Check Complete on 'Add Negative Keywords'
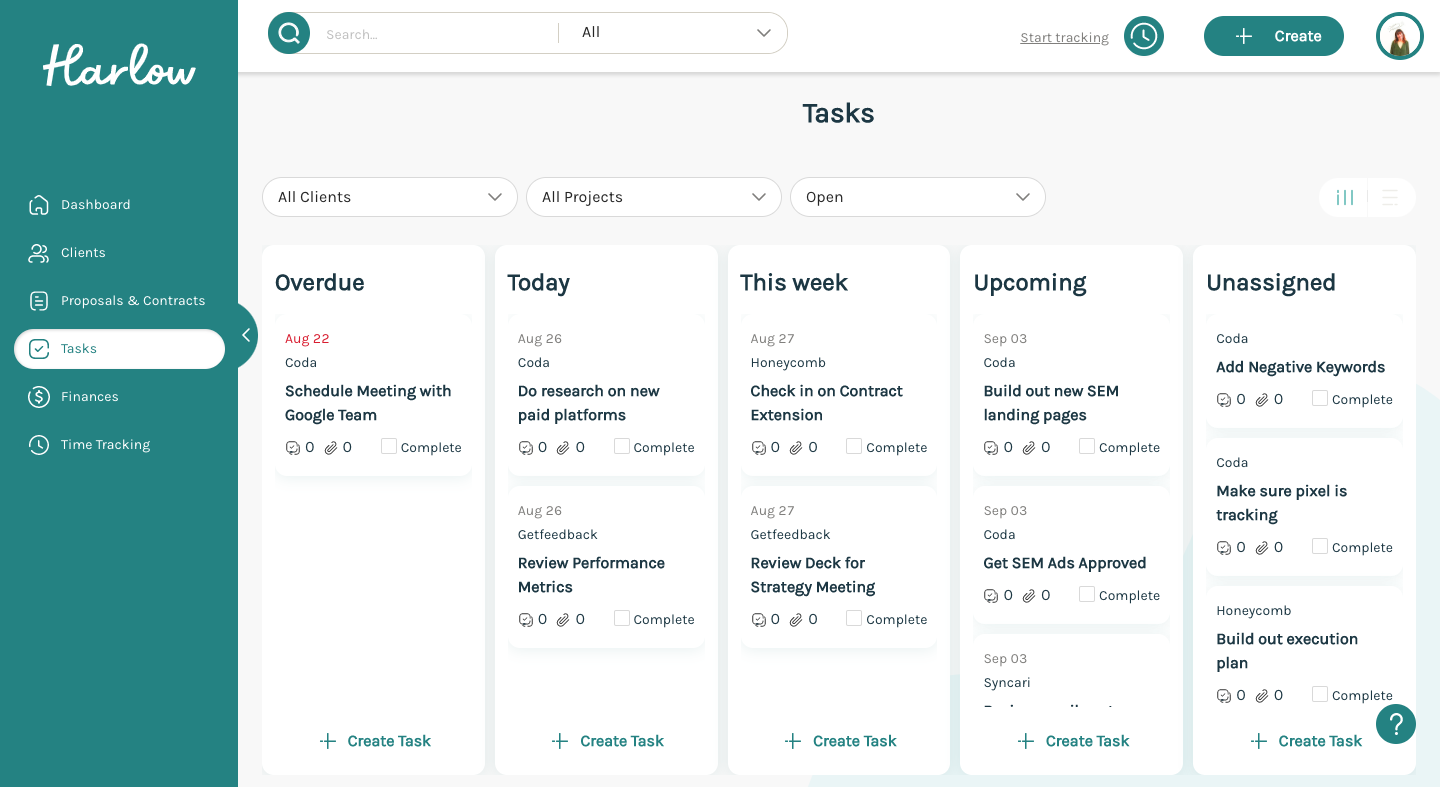Screen dimensions: 1440x787 tap(1319, 399)
